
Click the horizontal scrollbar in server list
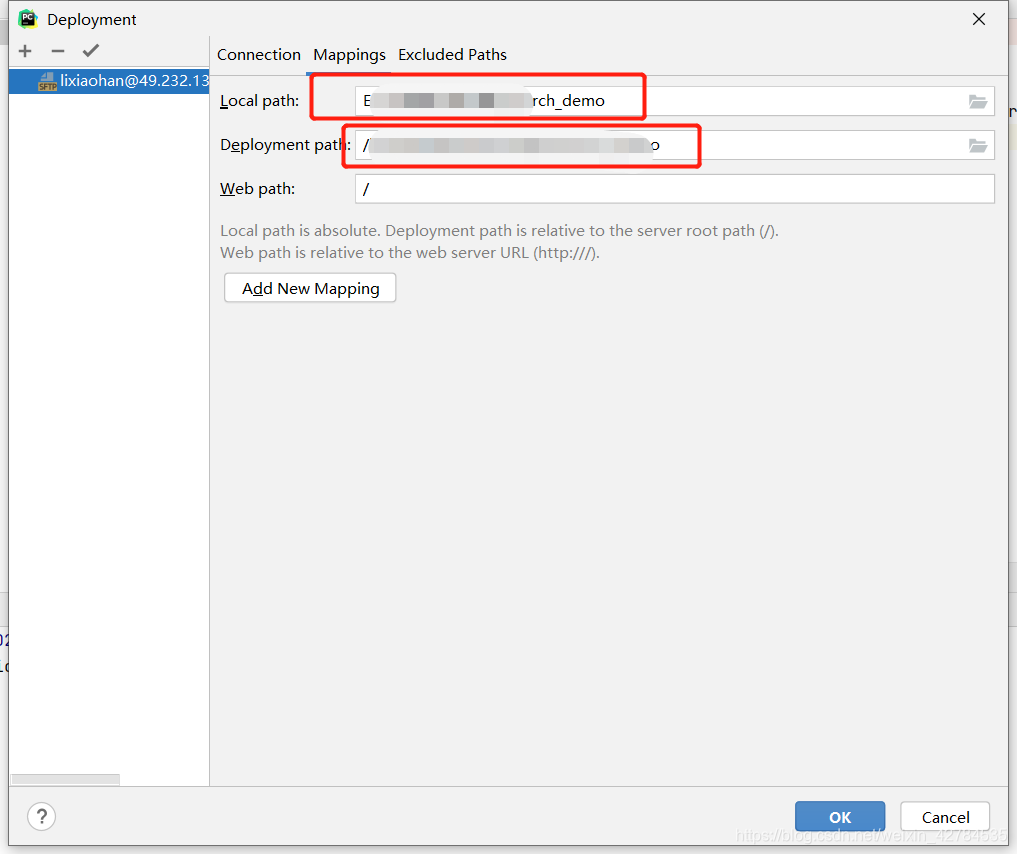[66, 779]
